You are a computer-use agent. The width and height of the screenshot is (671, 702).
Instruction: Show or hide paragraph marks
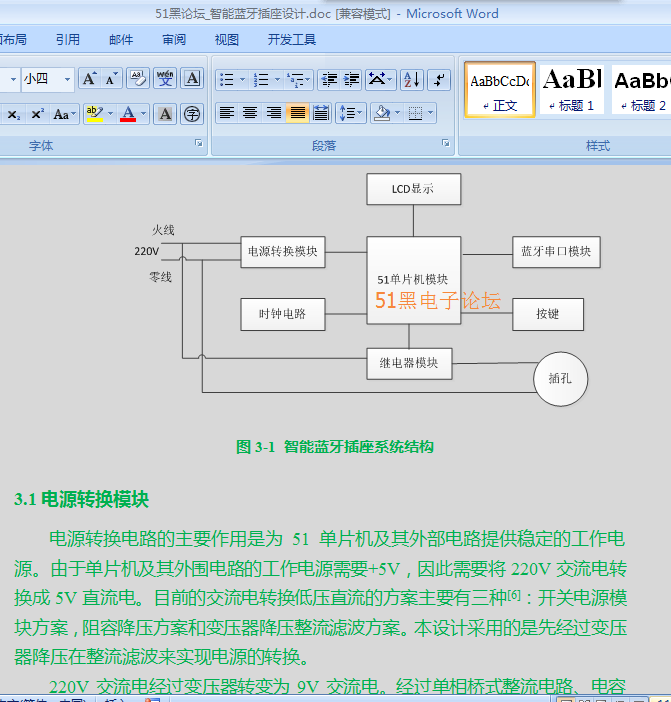(439, 80)
